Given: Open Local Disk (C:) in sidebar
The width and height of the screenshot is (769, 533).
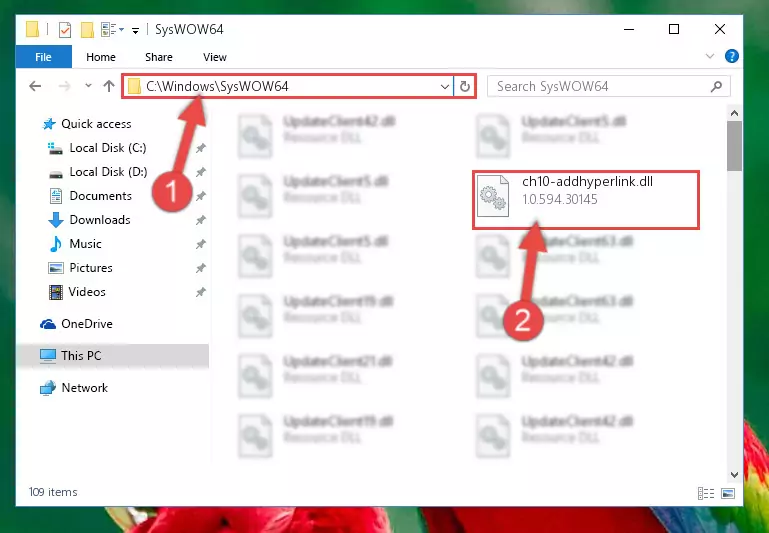Looking at the screenshot, I should [97, 148].
